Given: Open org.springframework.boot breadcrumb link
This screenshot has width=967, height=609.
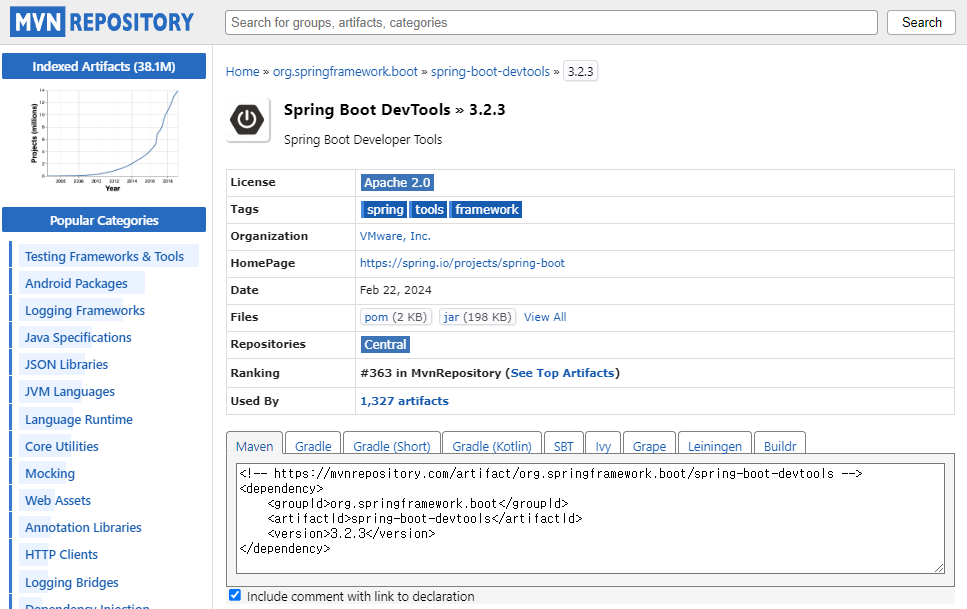Looking at the screenshot, I should (345, 72).
